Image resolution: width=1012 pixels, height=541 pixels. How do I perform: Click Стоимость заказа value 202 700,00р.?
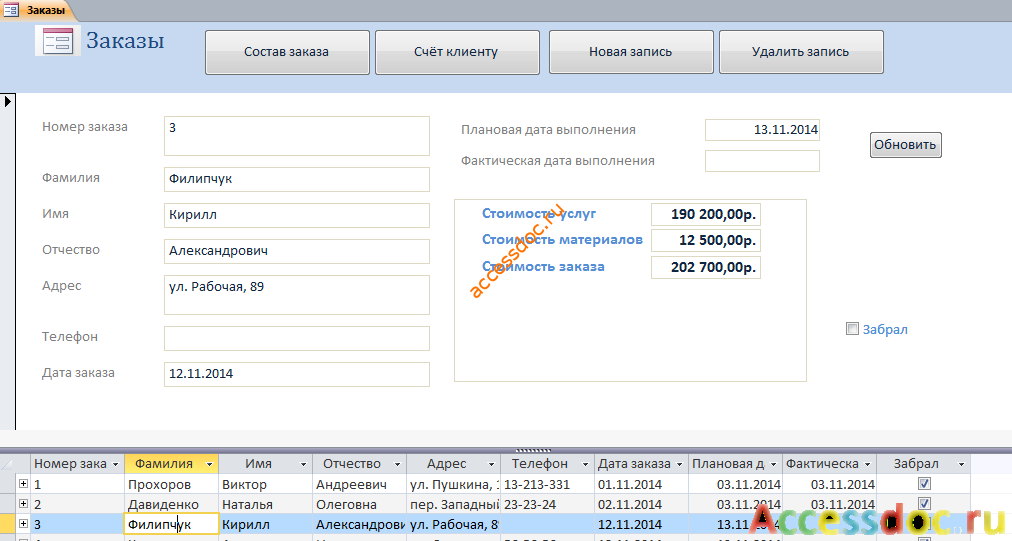706,267
